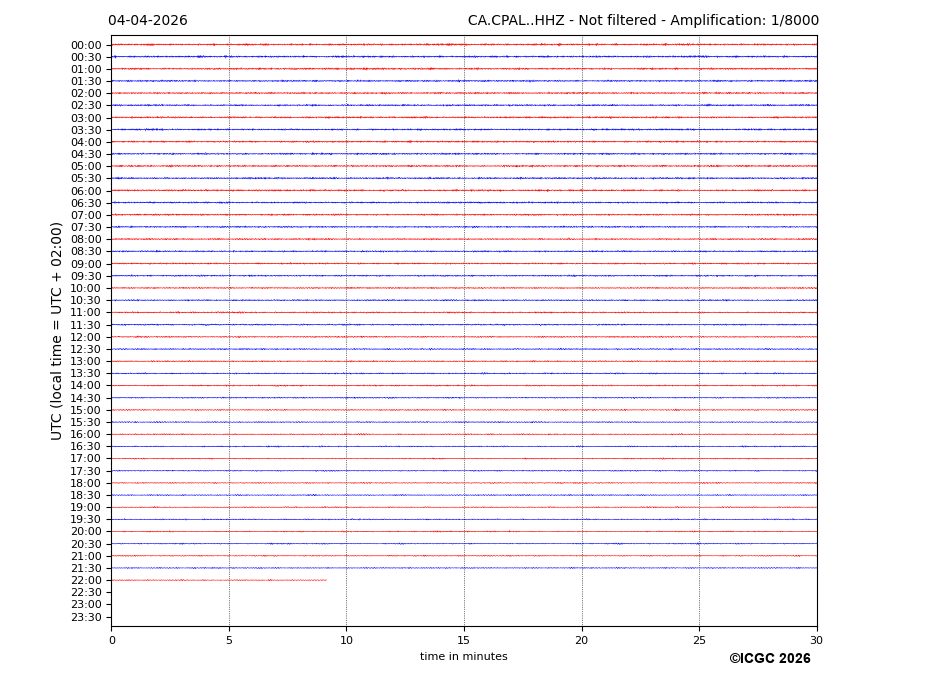
Task: Click the 0 tick on minutes axis
Action: tap(112, 640)
